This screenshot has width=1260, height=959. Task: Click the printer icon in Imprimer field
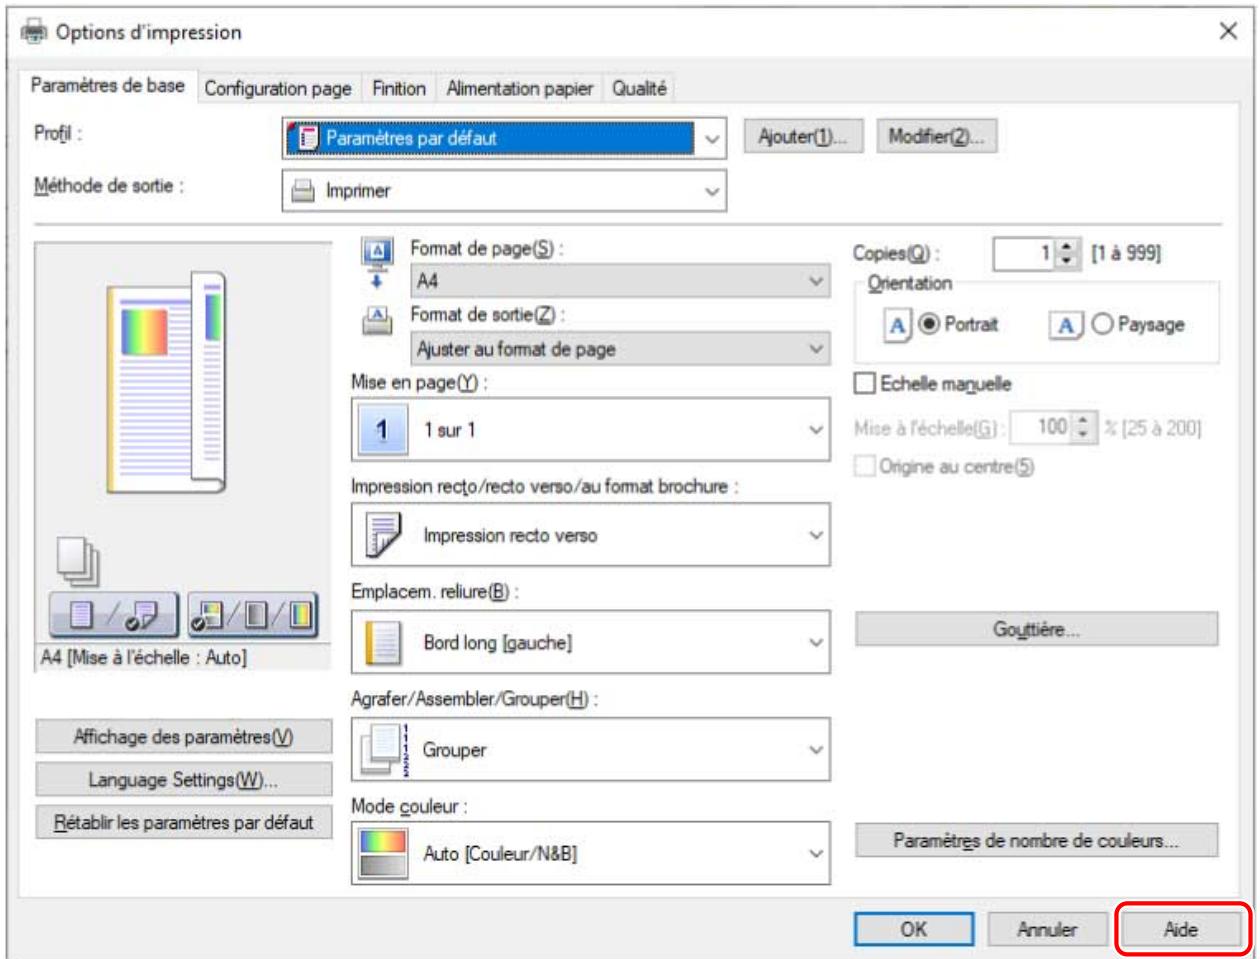tap(303, 191)
